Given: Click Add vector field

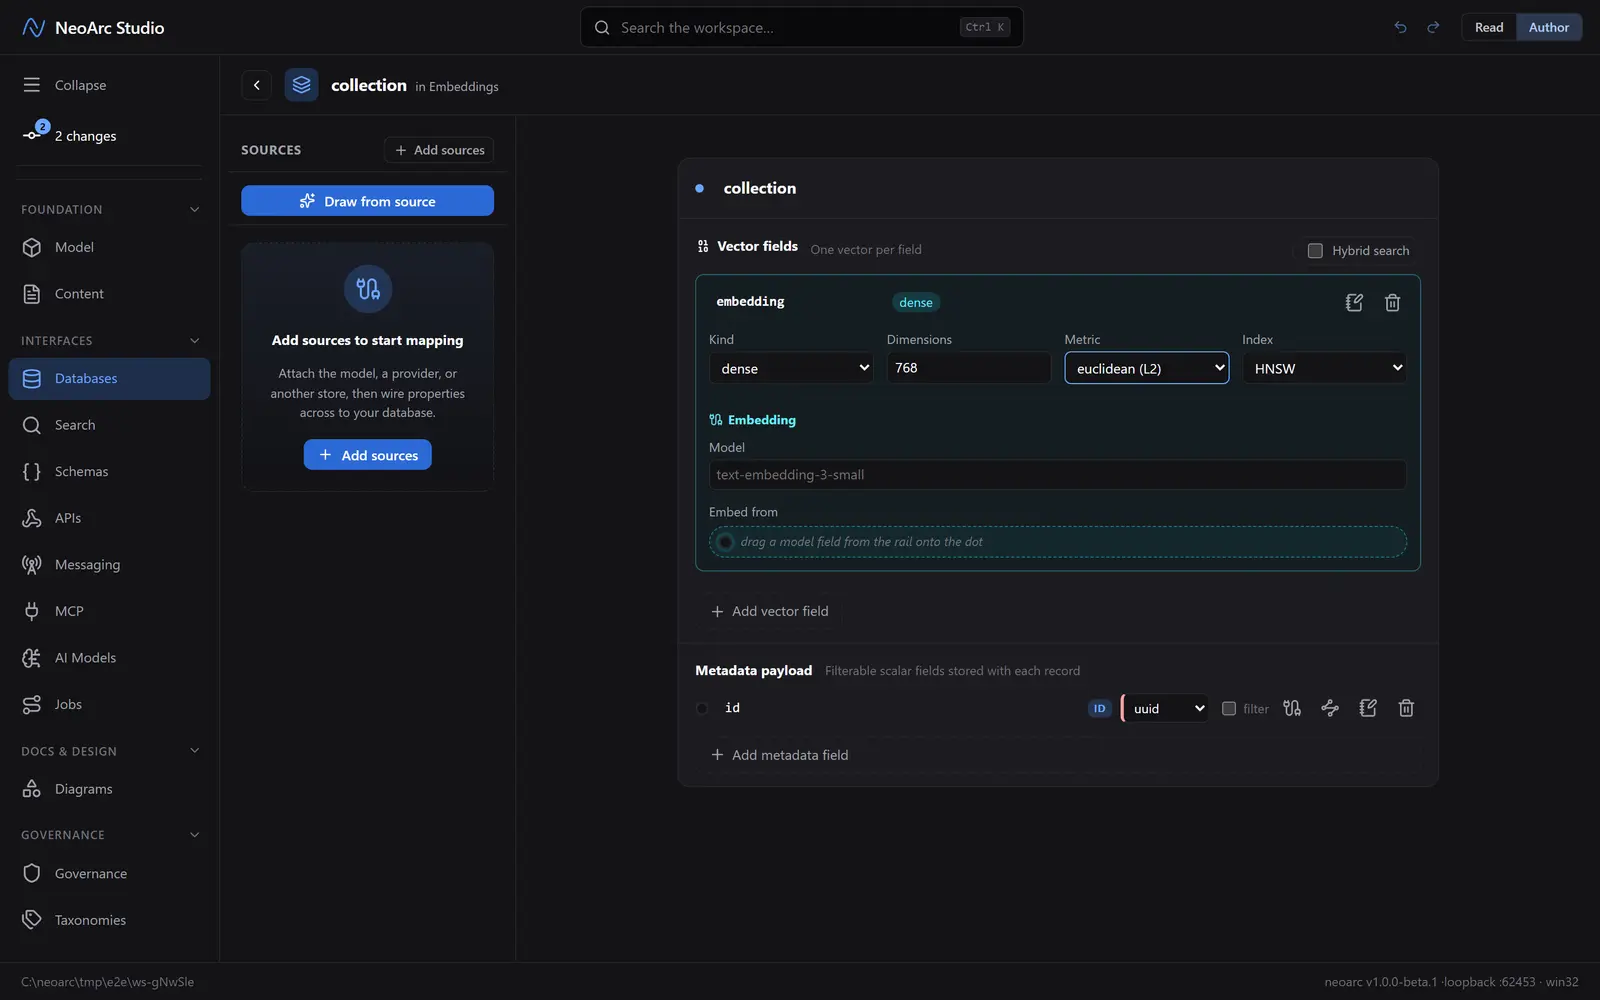Looking at the screenshot, I should [769, 611].
